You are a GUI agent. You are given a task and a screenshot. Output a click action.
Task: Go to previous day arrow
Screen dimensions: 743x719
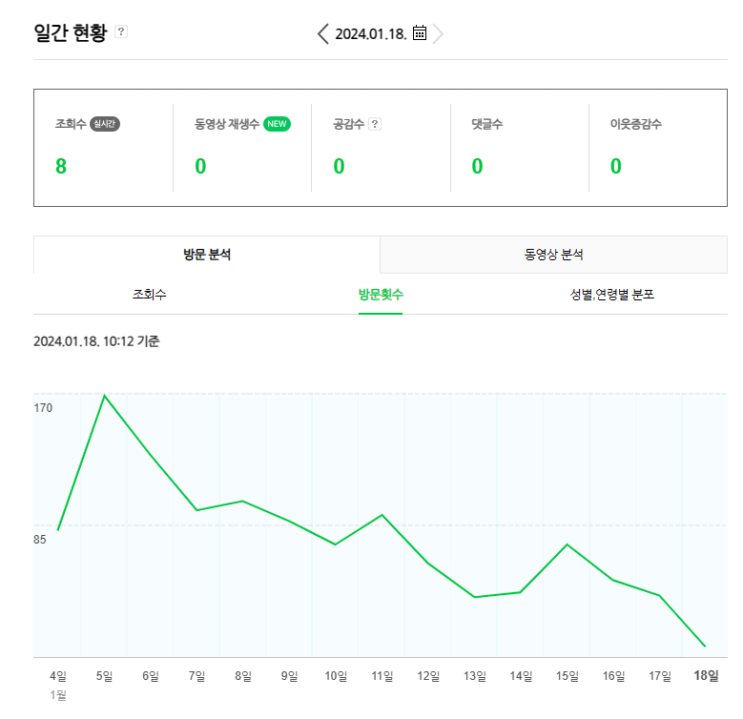[x=322, y=33]
